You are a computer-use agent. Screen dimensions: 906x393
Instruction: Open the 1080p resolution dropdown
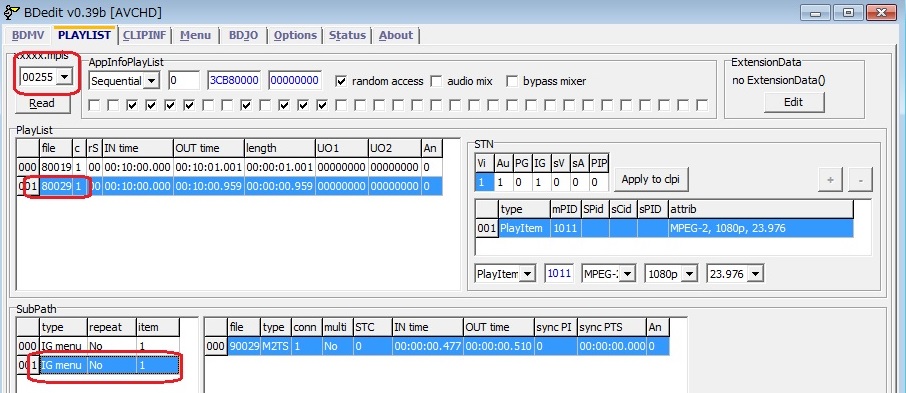pos(690,274)
